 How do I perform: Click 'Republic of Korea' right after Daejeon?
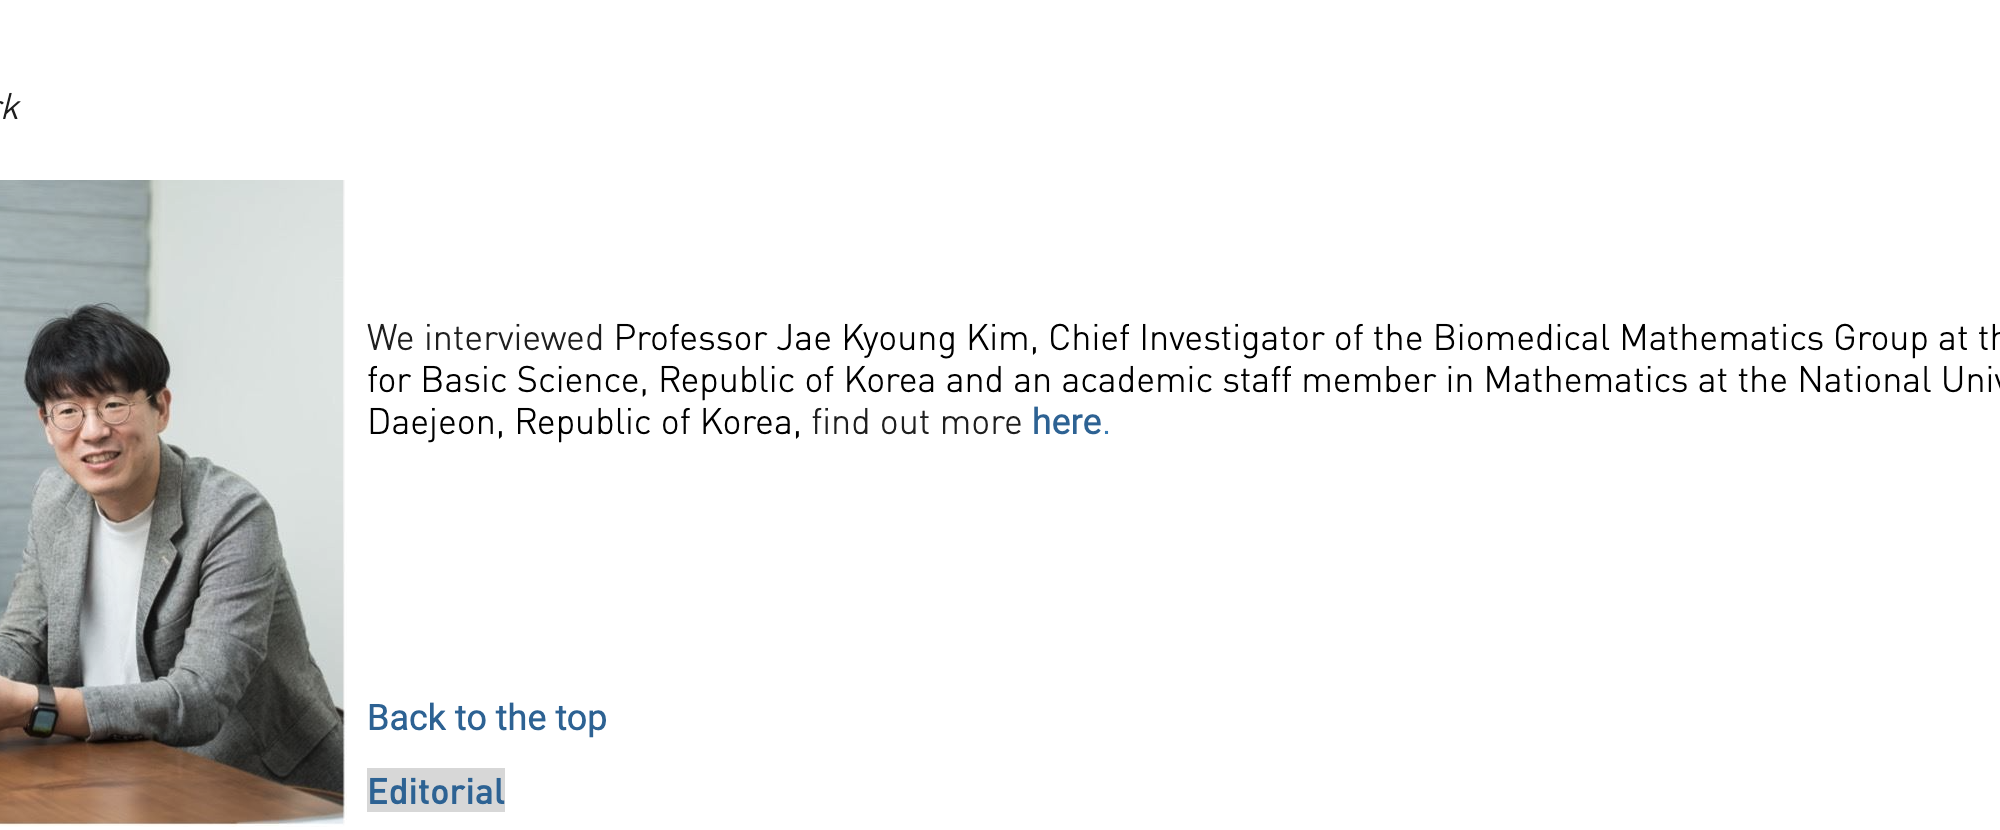click(655, 422)
